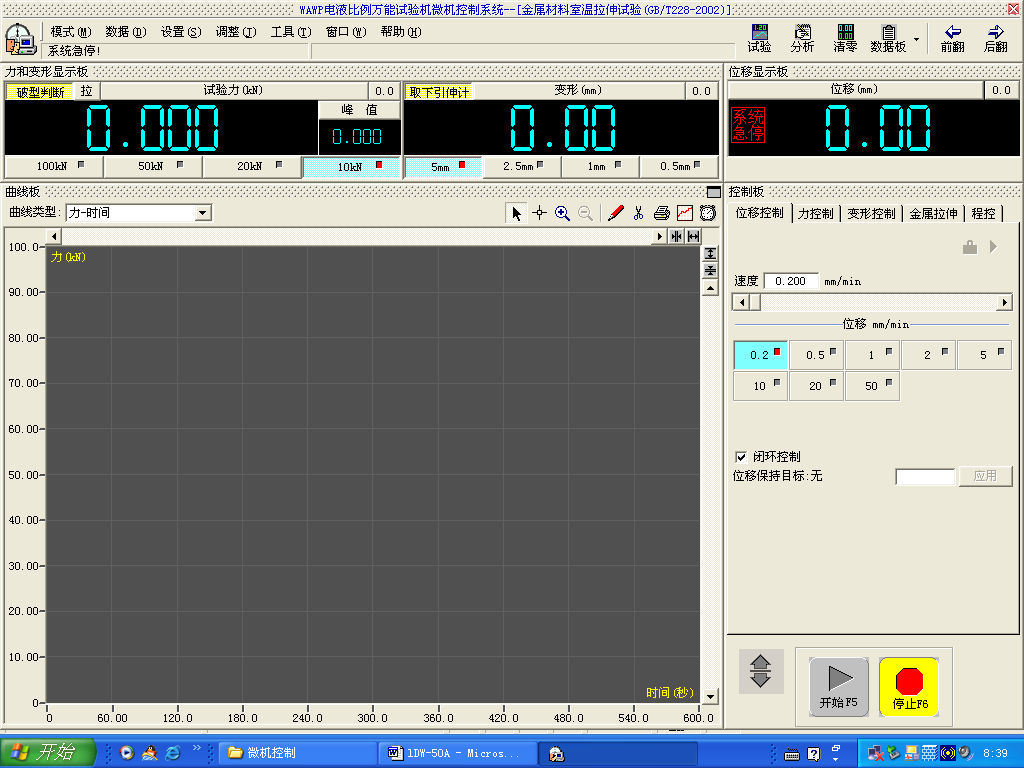The height and width of the screenshot is (768, 1024).
Task: Activate the crosshair coordinate tool
Action: 540,213
